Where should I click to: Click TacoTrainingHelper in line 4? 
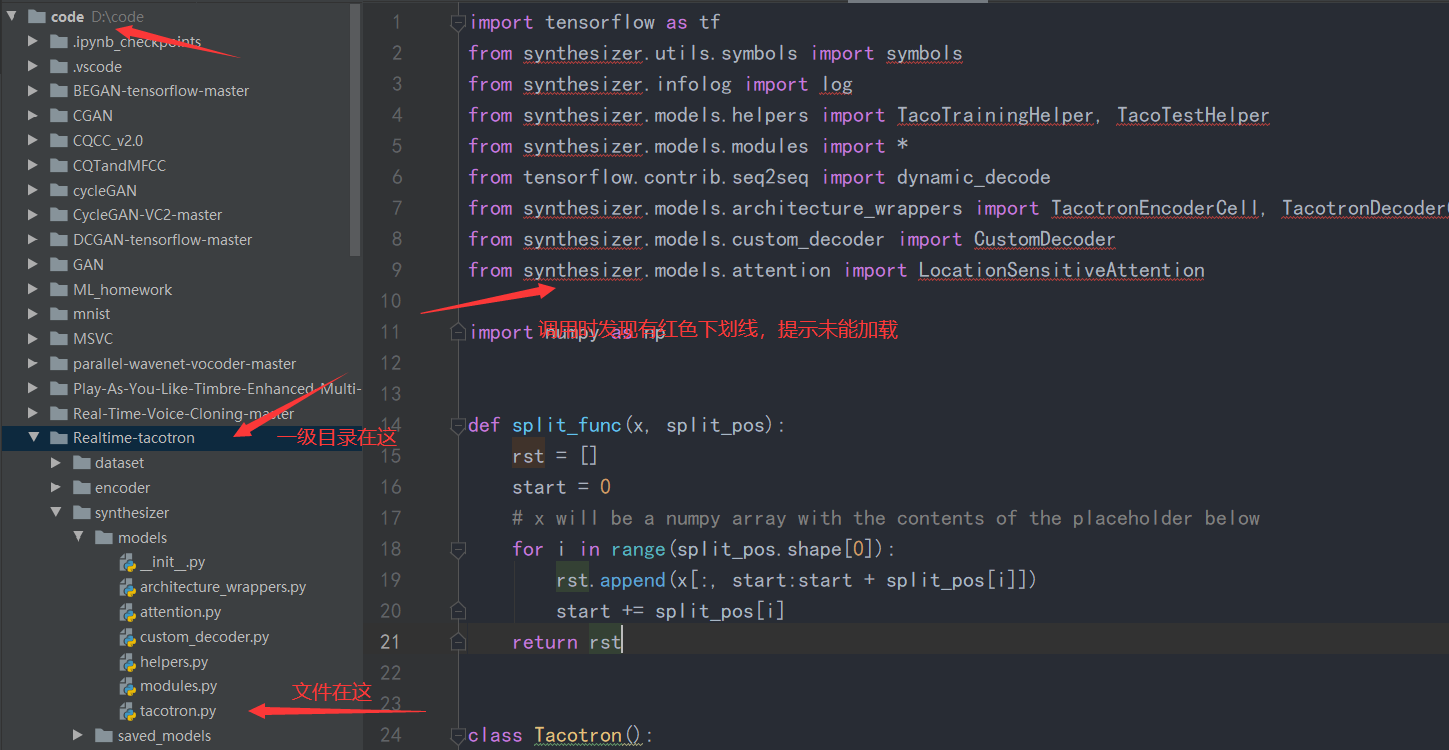click(x=996, y=115)
